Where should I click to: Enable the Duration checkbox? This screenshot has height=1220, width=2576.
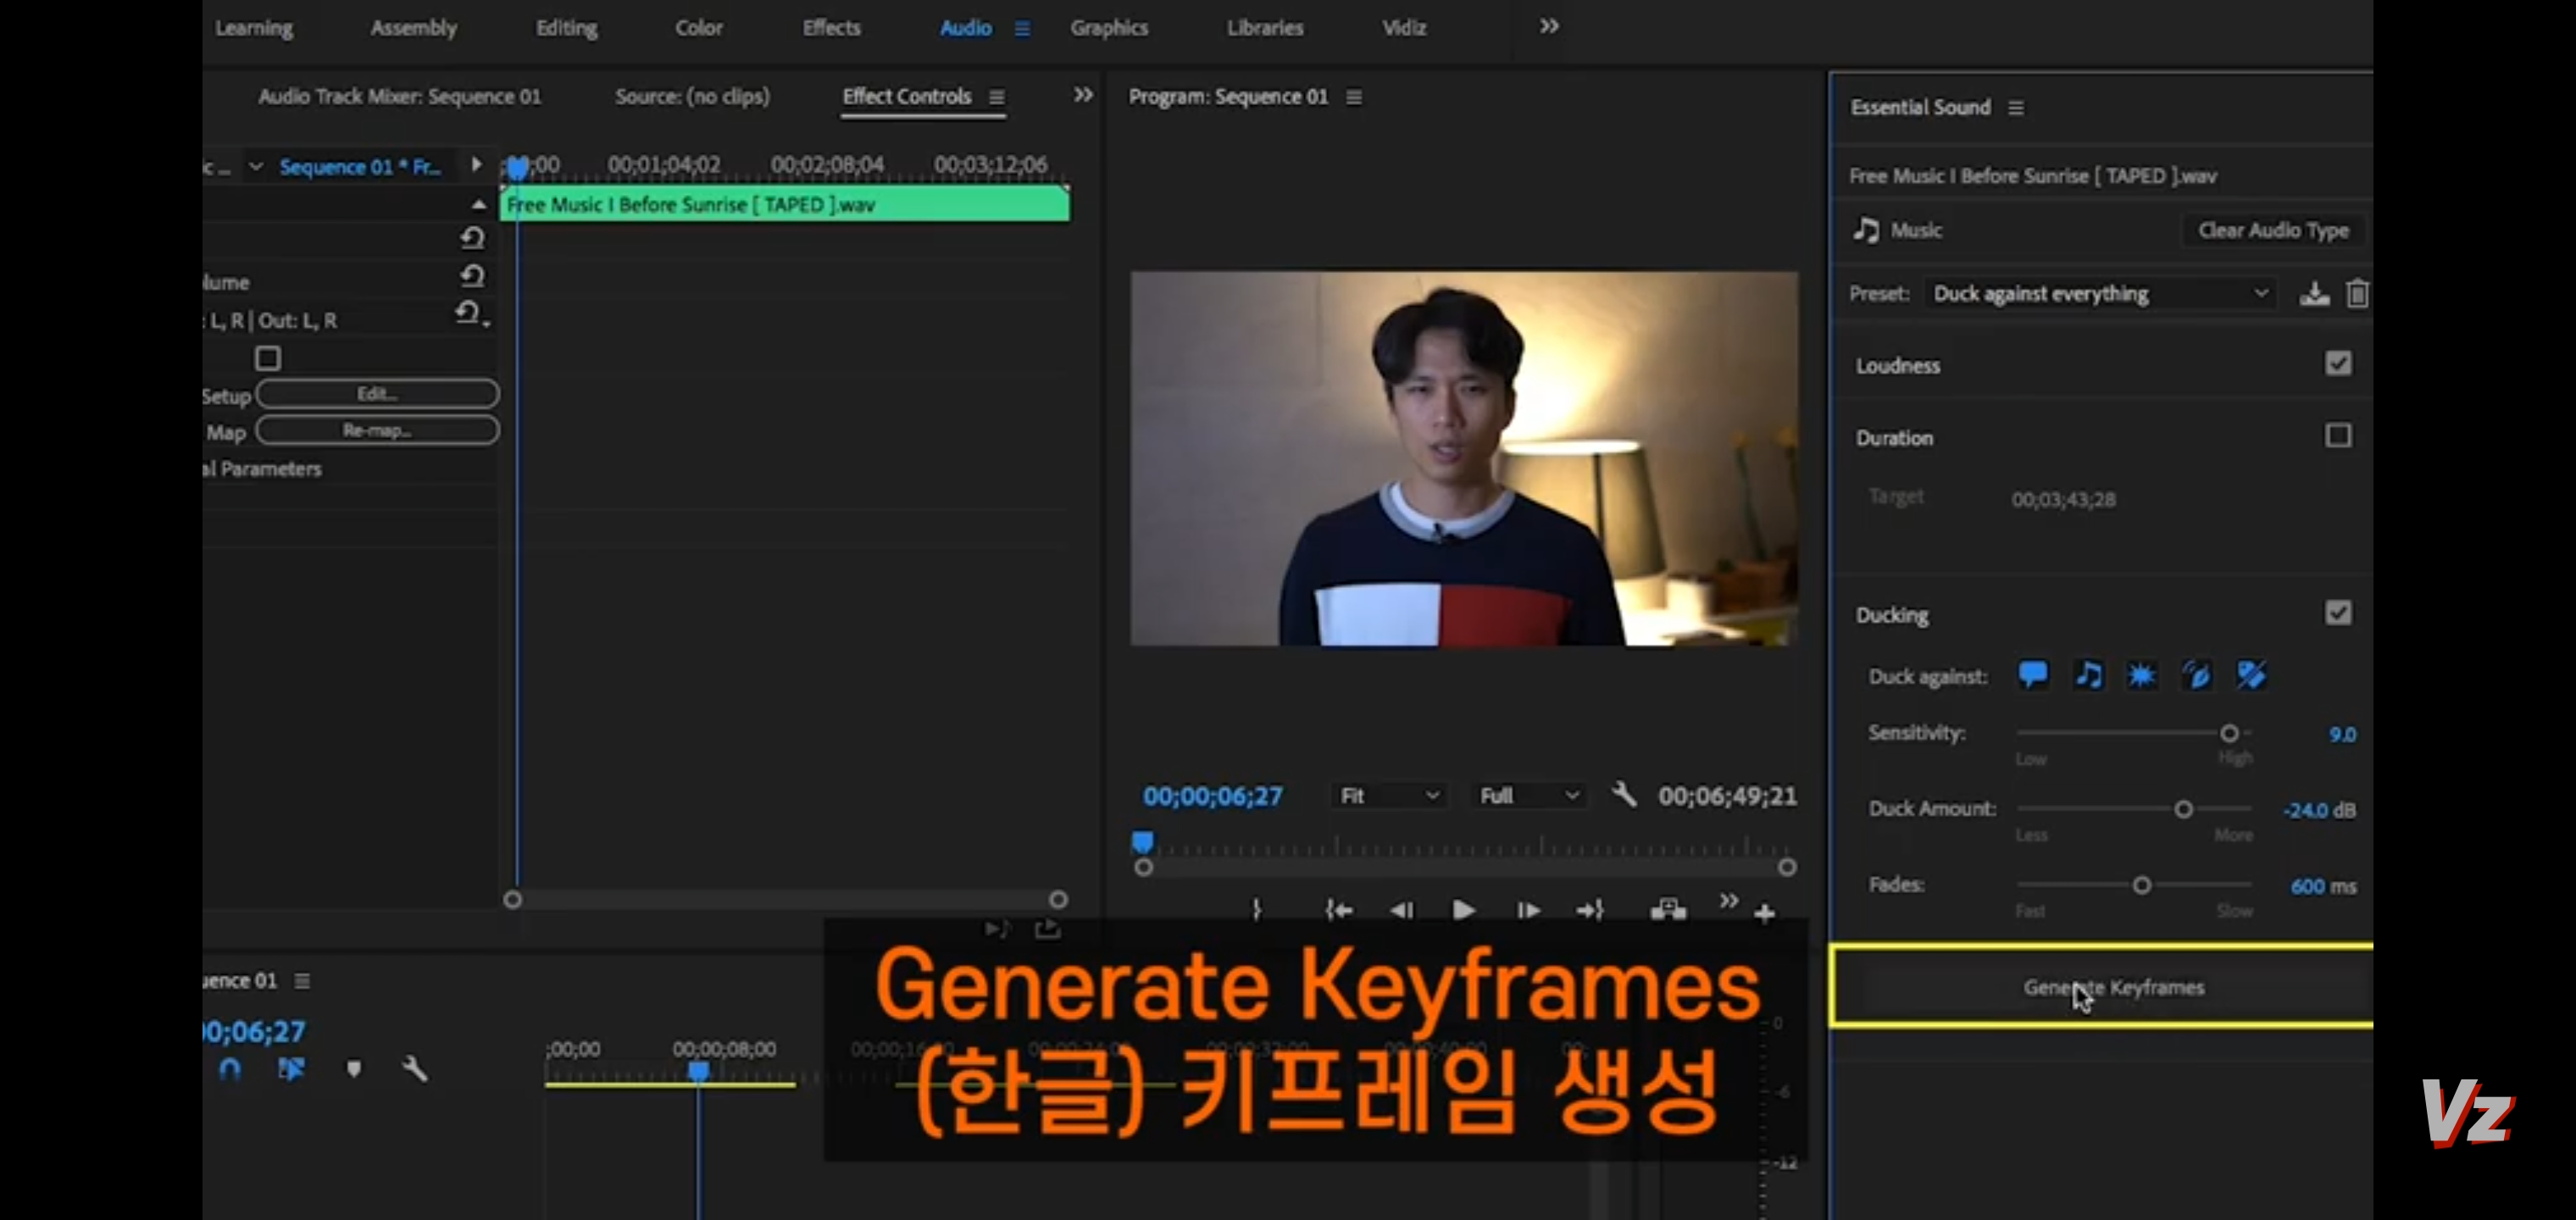point(2338,436)
